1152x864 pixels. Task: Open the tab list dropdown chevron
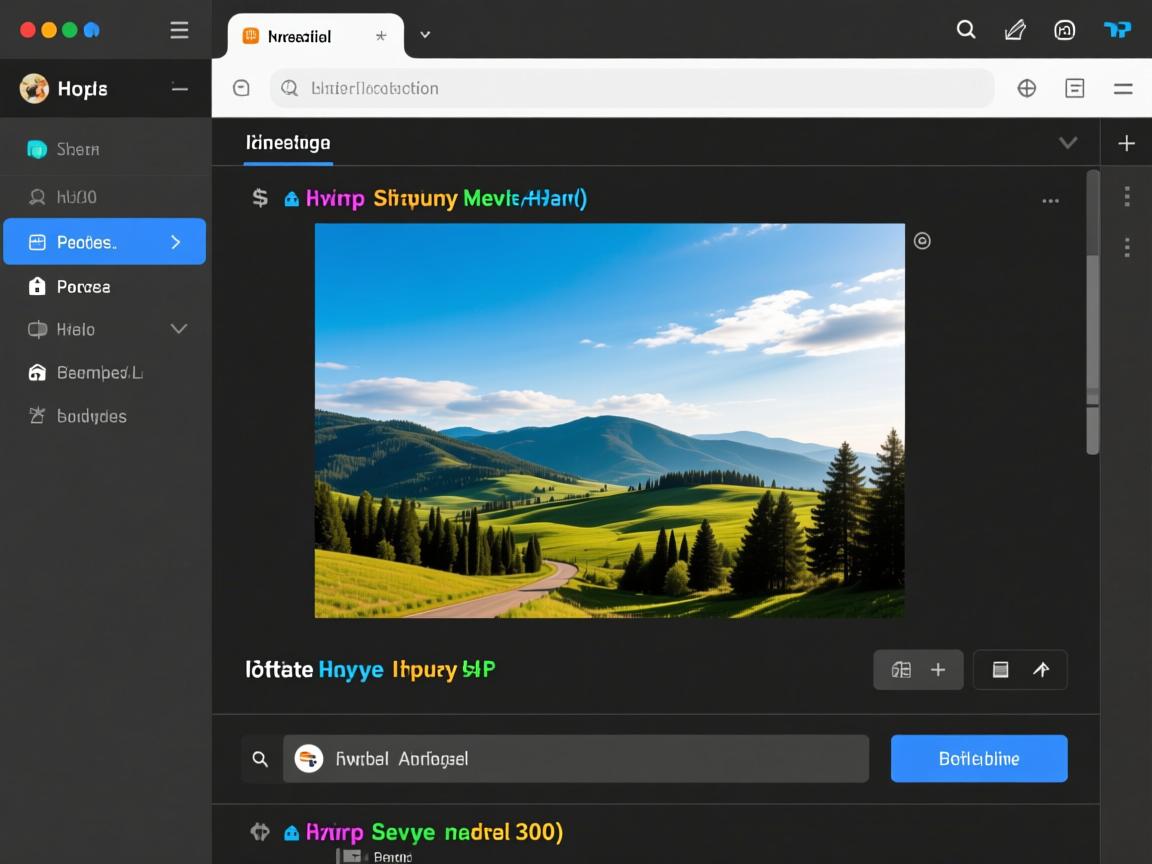click(425, 35)
